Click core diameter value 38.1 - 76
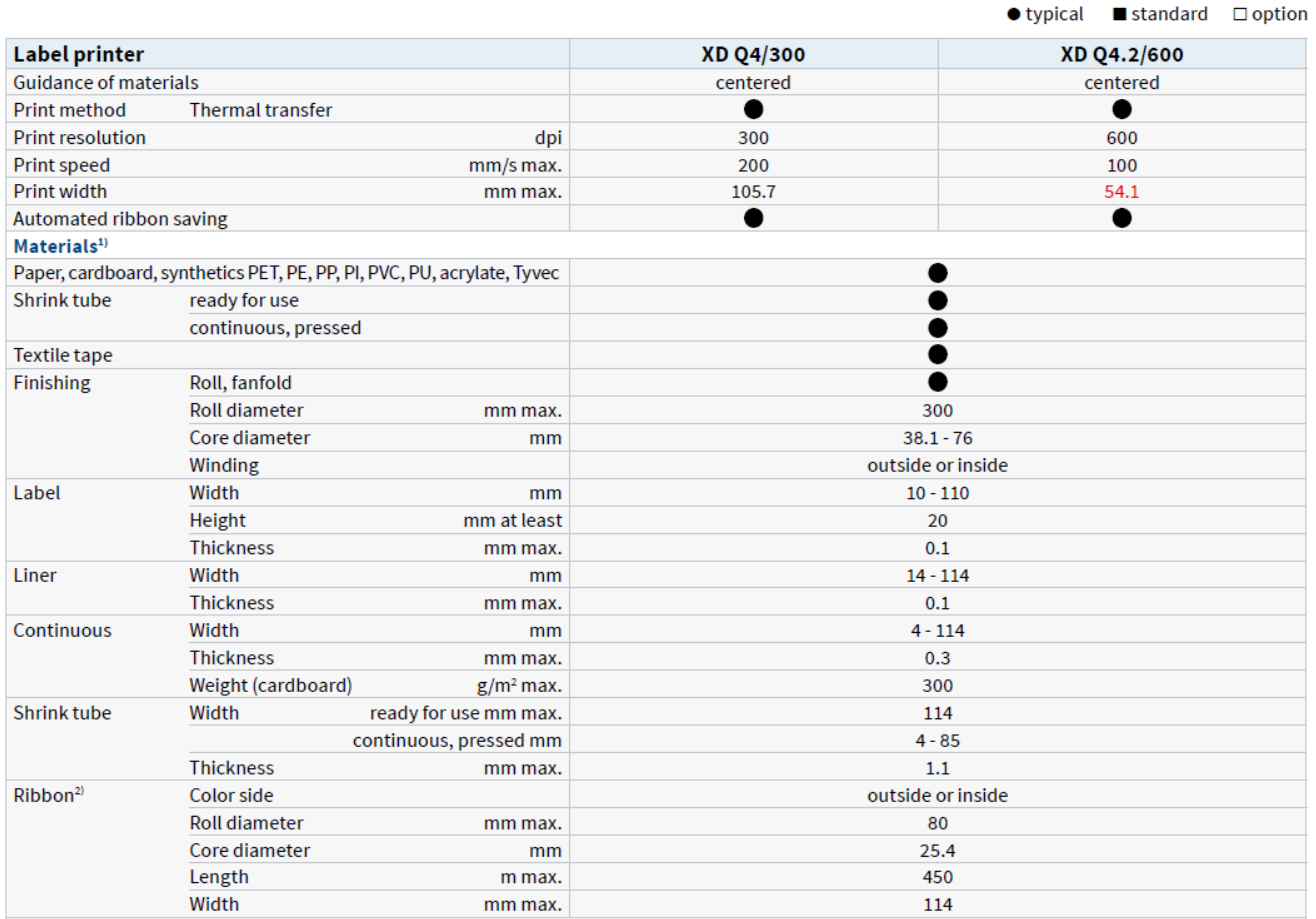The image size is (1316, 919). [937, 437]
